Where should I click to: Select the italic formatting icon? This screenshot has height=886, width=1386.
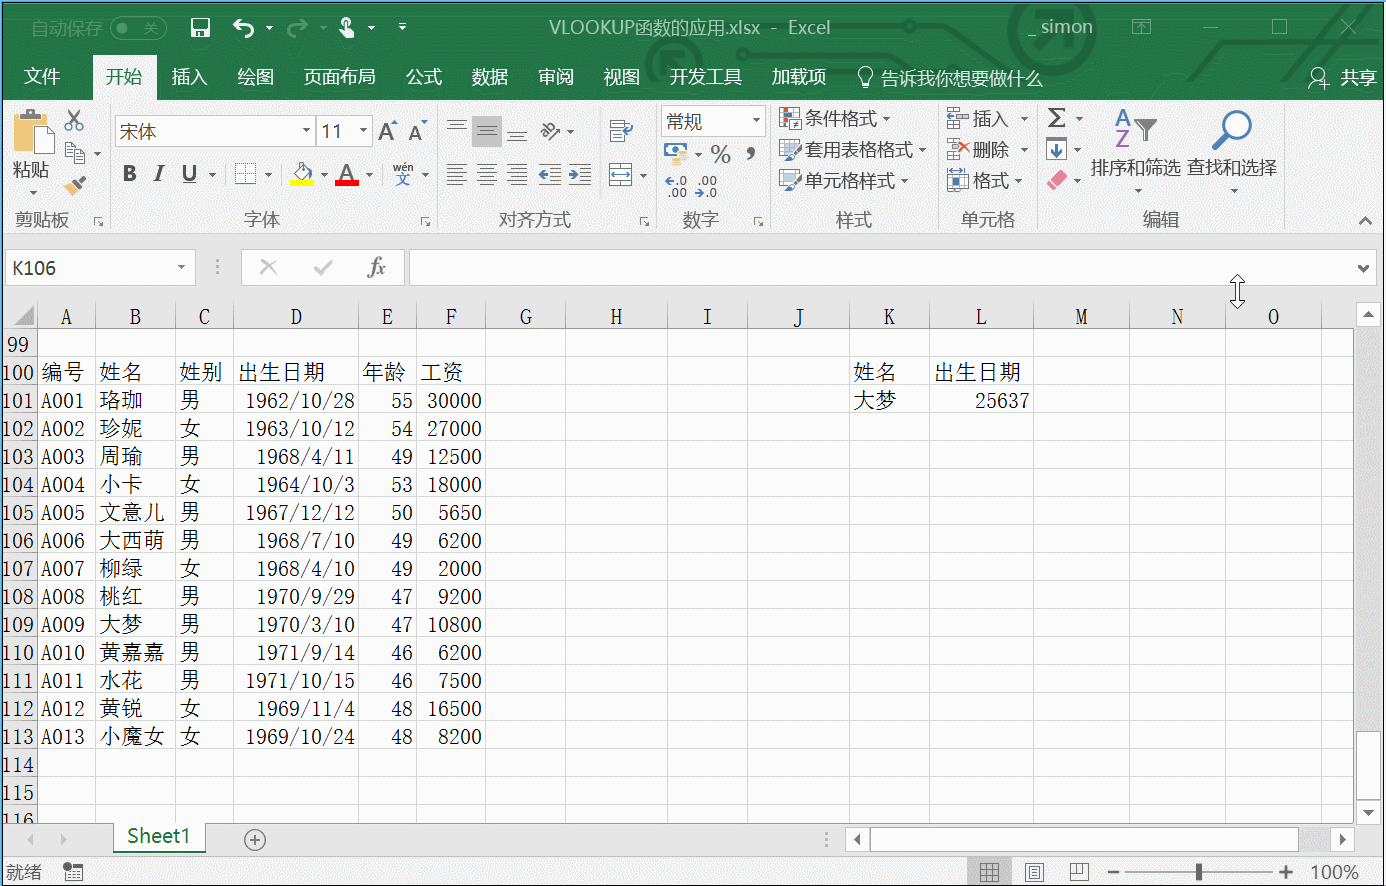(x=158, y=173)
